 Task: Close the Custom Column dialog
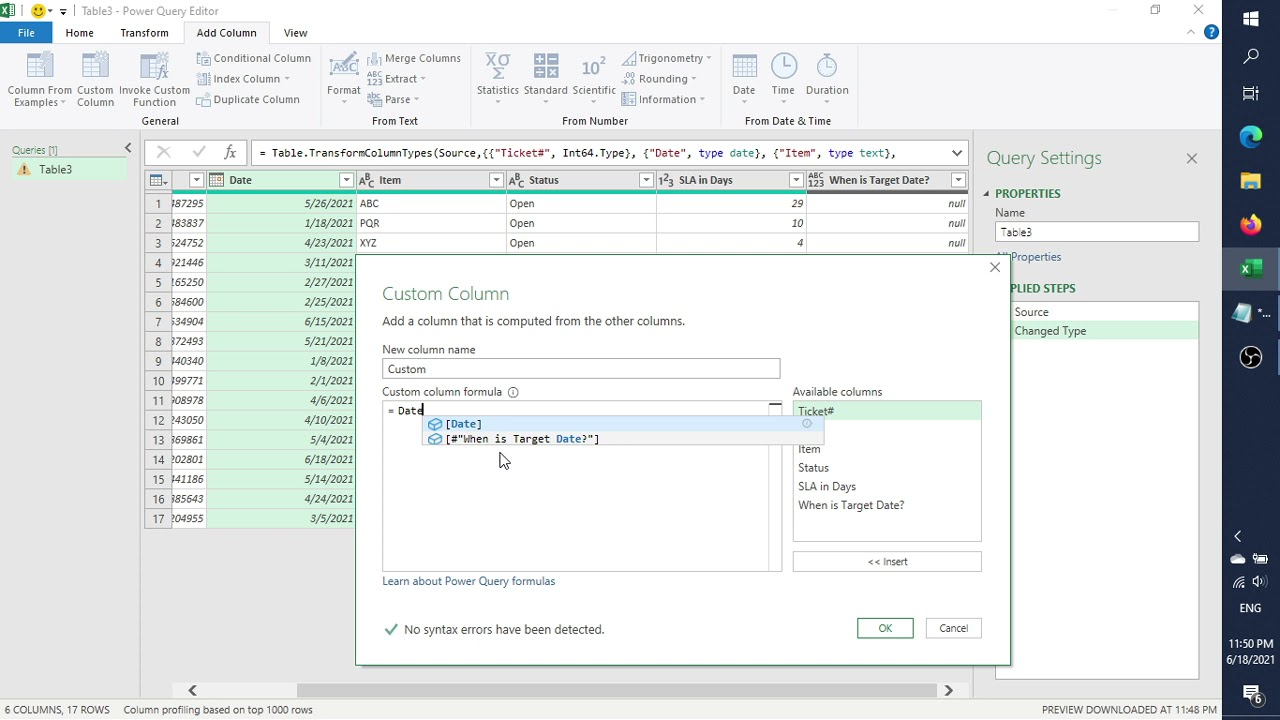[994, 268]
